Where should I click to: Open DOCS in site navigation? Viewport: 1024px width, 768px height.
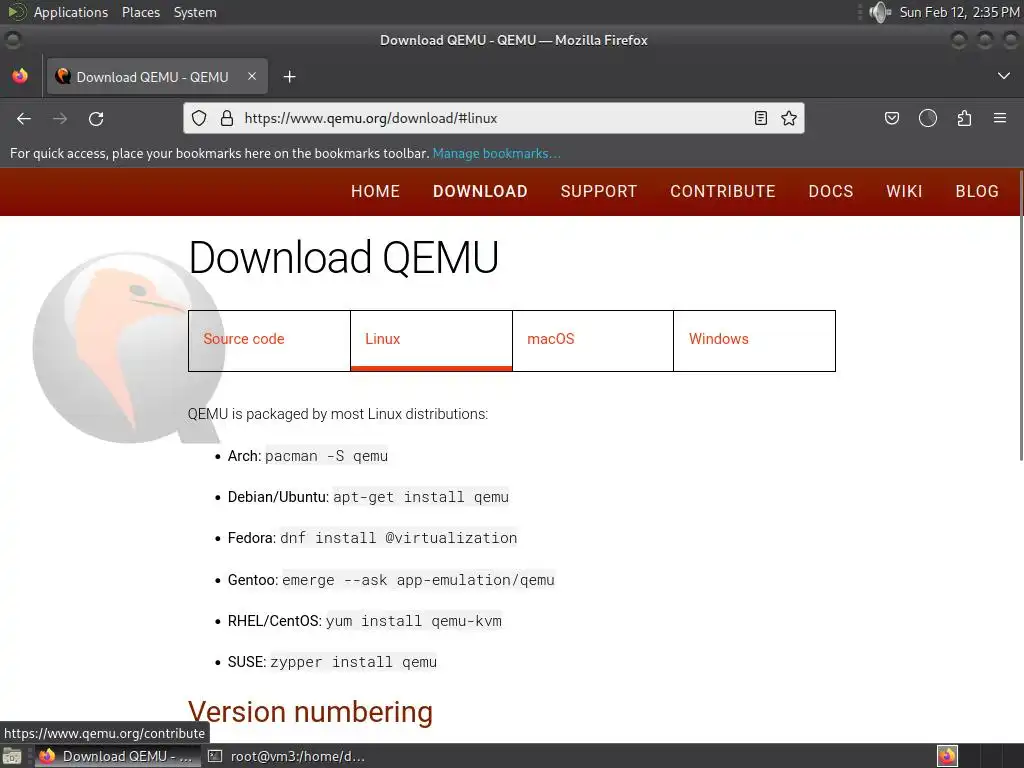(831, 191)
